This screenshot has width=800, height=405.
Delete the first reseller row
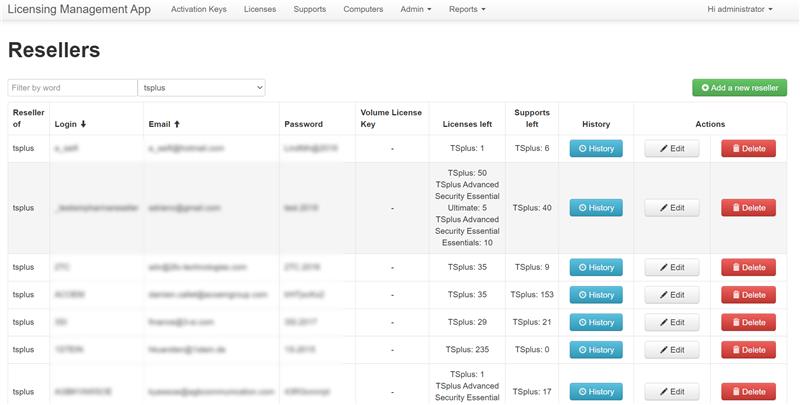[748, 148]
